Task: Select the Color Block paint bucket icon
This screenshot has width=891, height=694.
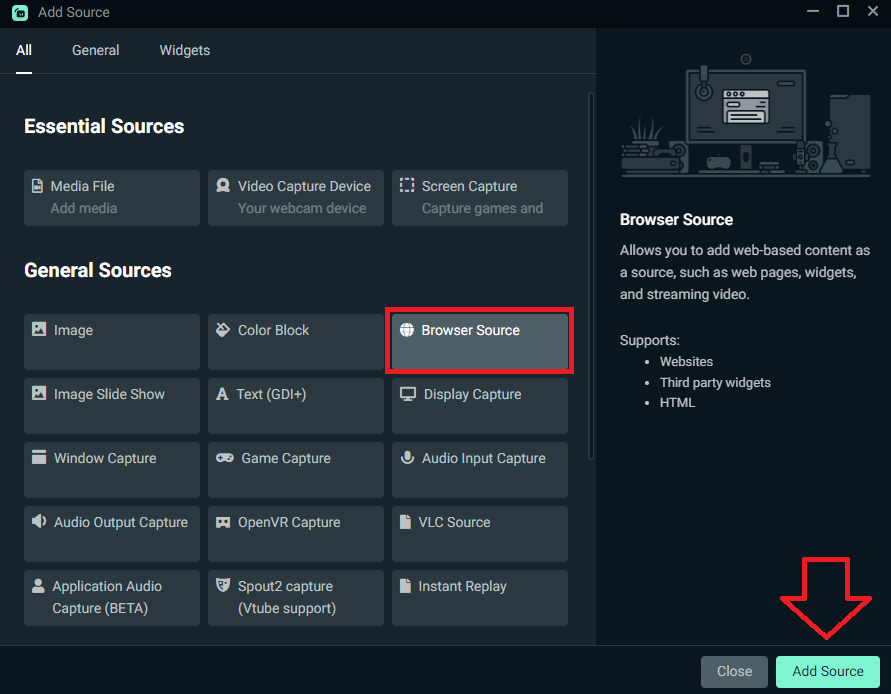Action: (223, 330)
